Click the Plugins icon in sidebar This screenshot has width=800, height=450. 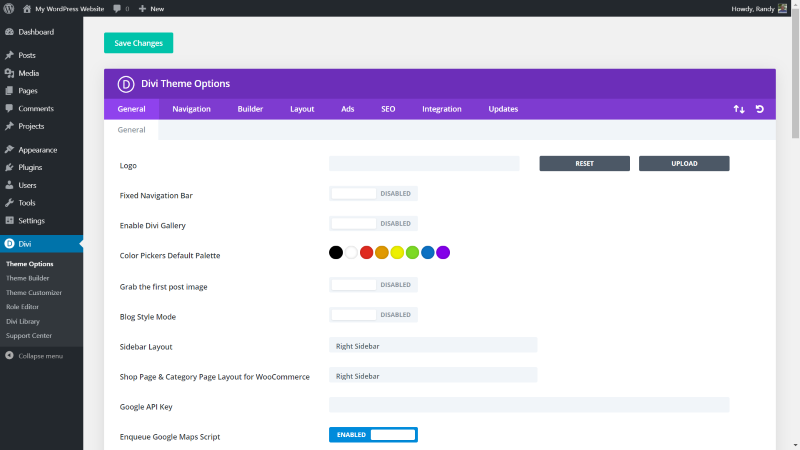coord(9,167)
